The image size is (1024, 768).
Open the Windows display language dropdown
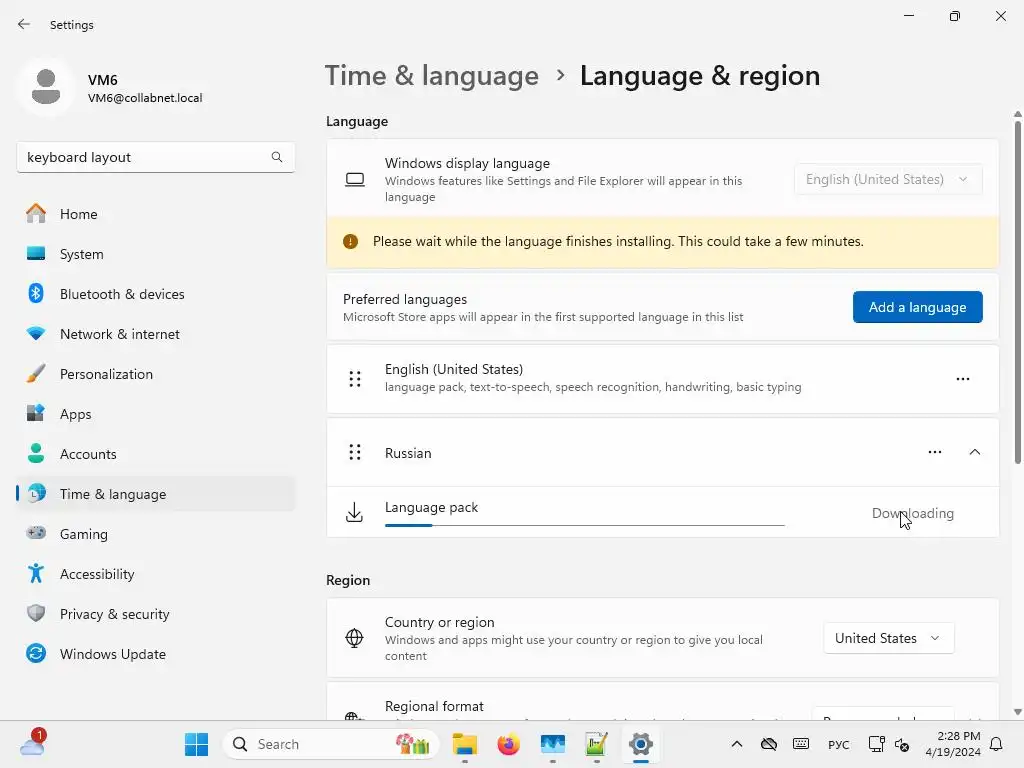[x=888, y=179]
